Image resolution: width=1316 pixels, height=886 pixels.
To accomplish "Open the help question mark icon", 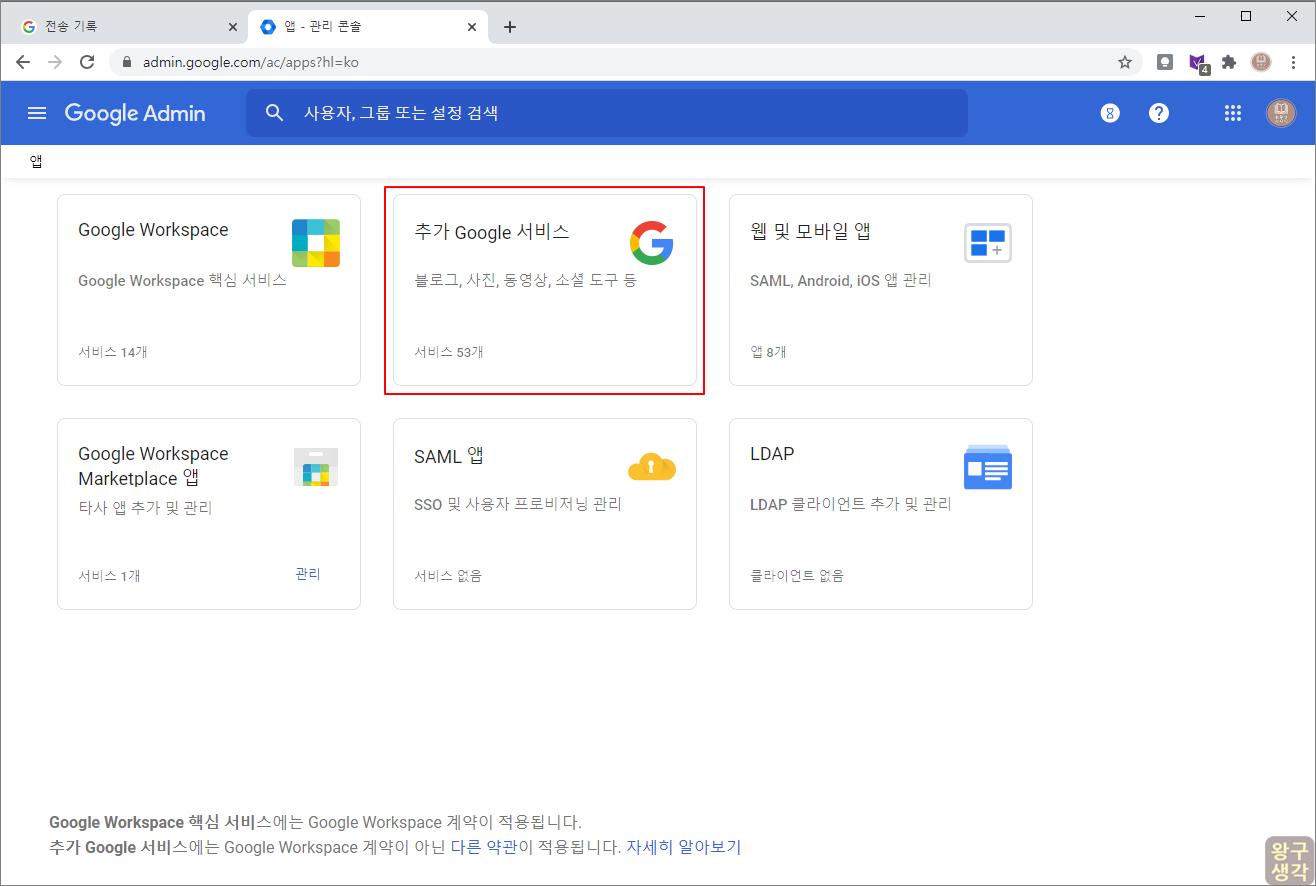I will pyautogui.click(x=1159, y=113).
